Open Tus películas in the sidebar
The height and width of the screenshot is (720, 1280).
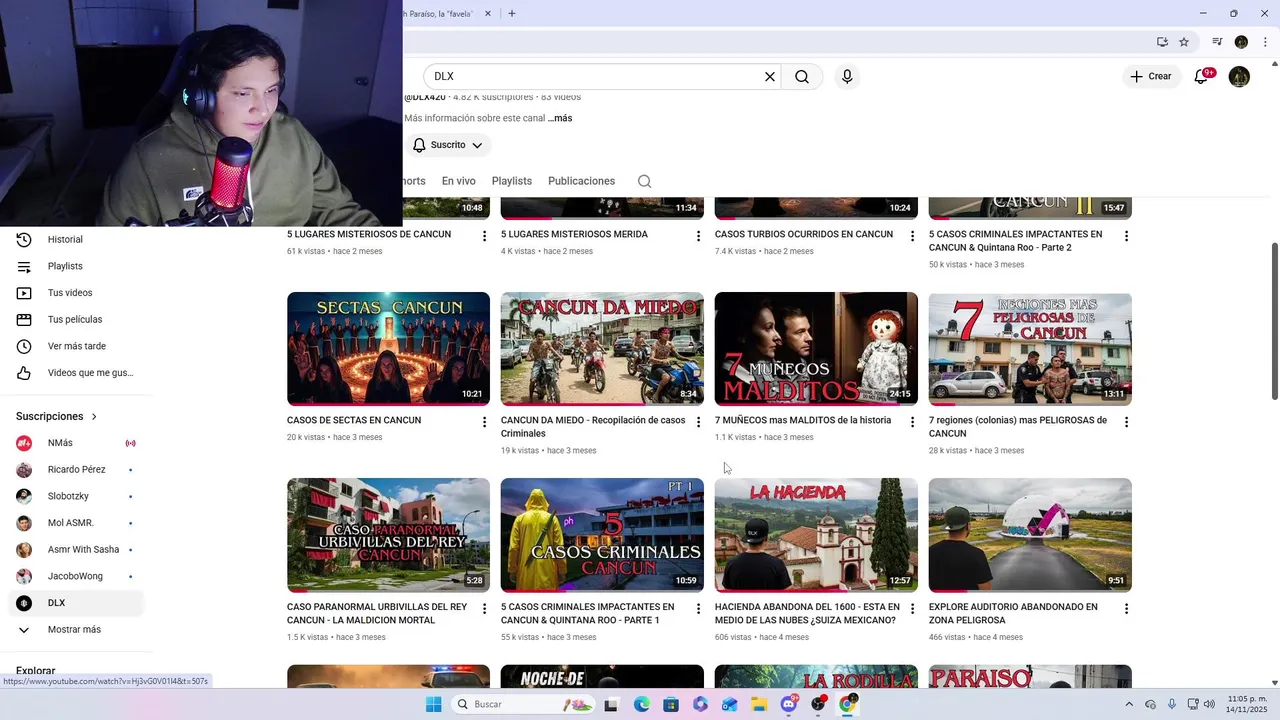[x=76, y=319]
